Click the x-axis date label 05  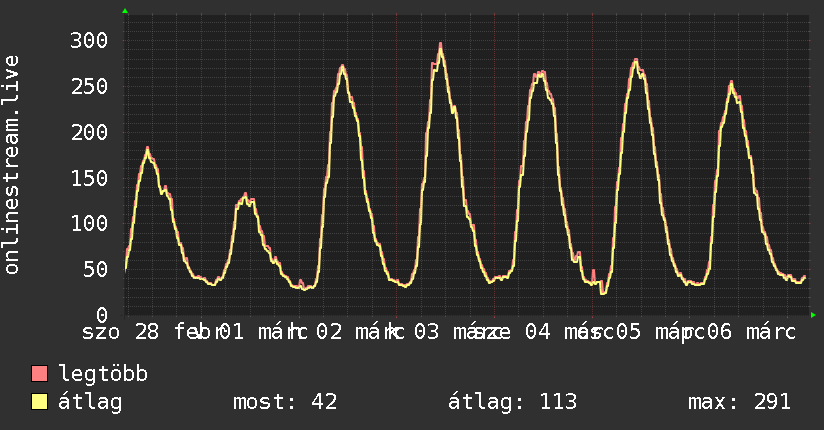(x=628, y=332)
